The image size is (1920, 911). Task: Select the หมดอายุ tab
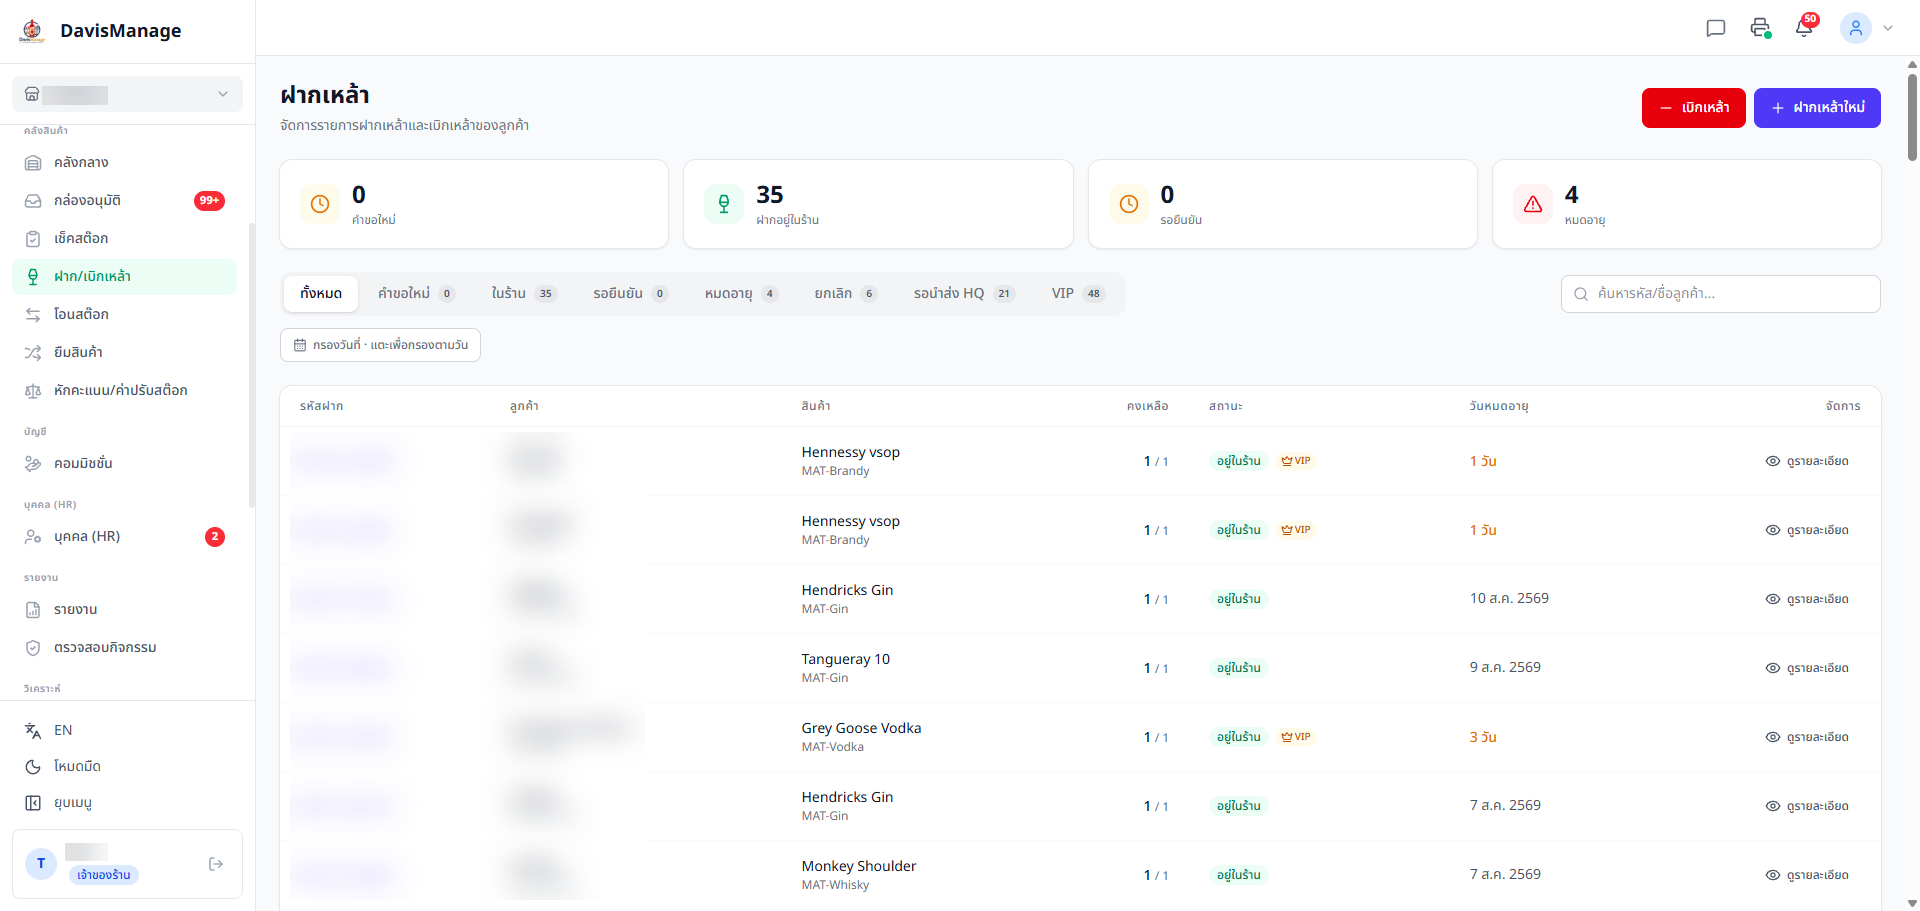click(x=741, y=293)
